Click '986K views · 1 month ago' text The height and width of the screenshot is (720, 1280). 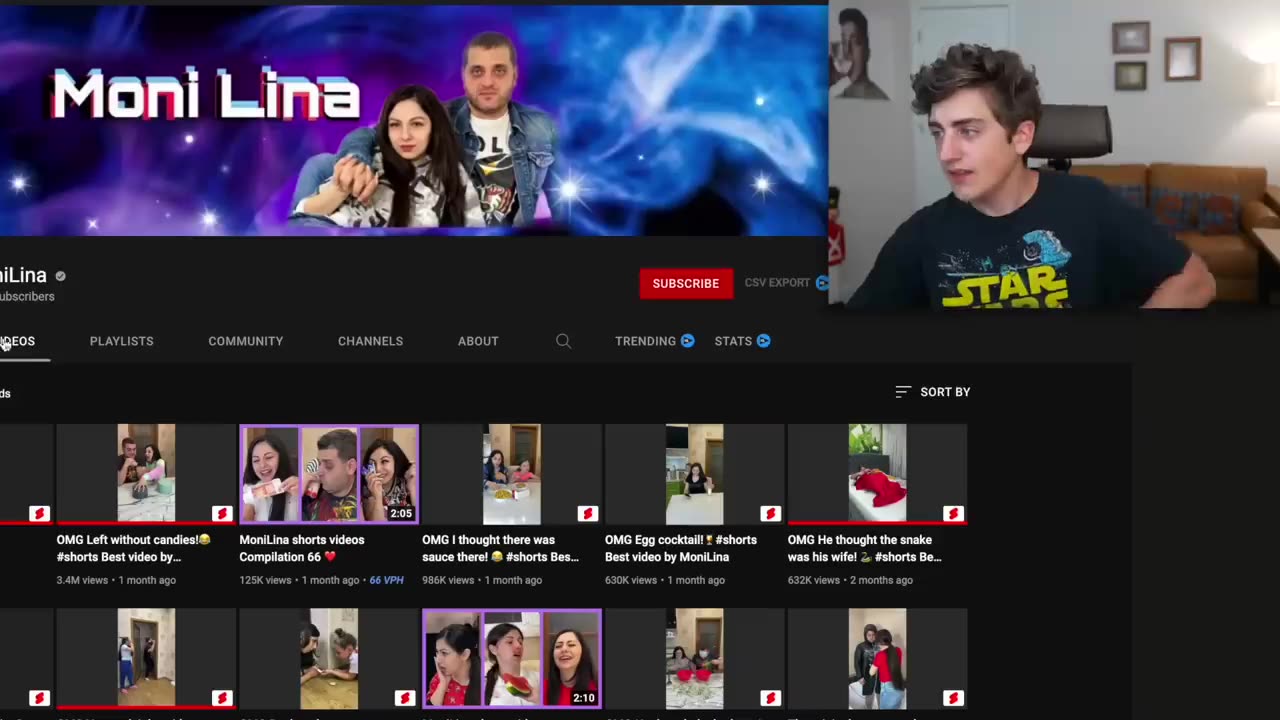tap(484, 580)
